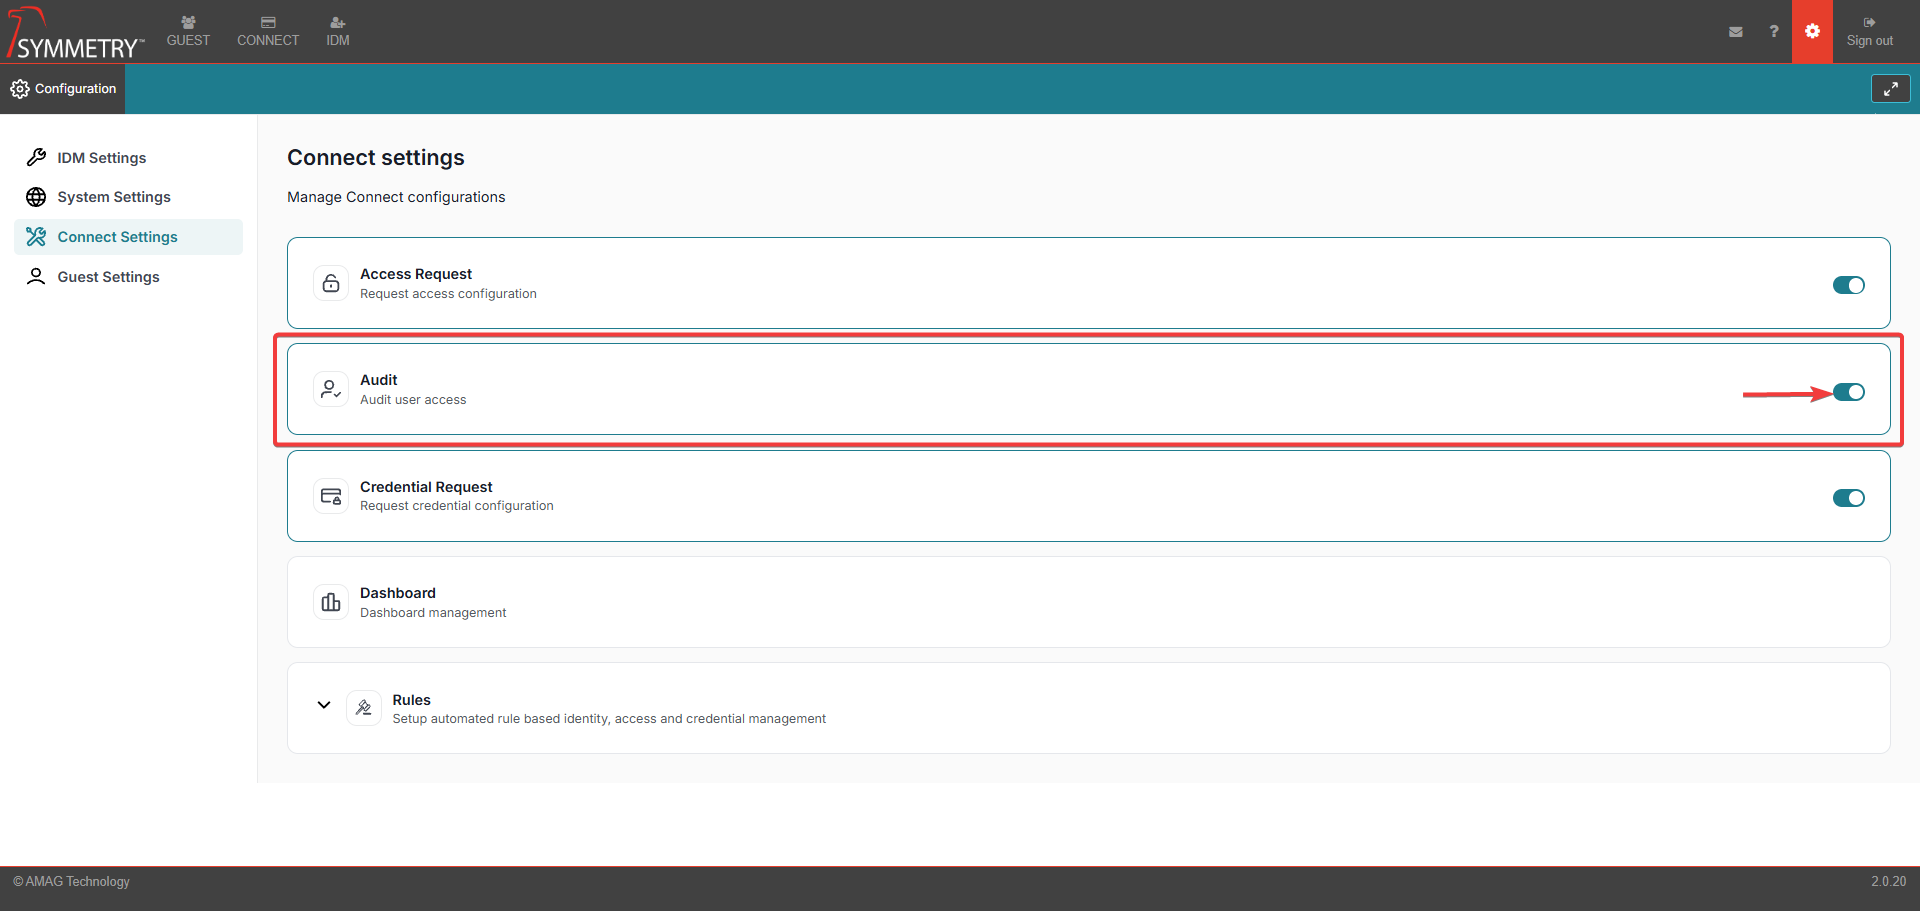
Task: Click the fullscreen expand arrows icon
Action: (1890, 89)
